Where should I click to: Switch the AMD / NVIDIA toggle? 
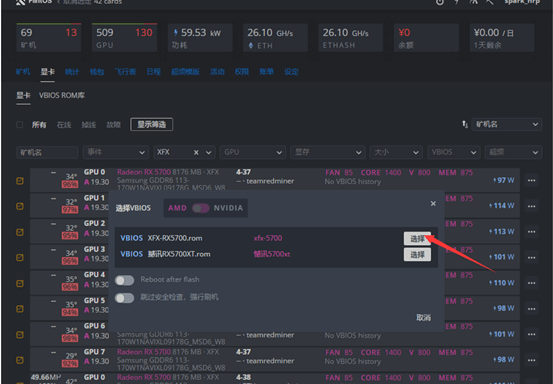(200, 208)
